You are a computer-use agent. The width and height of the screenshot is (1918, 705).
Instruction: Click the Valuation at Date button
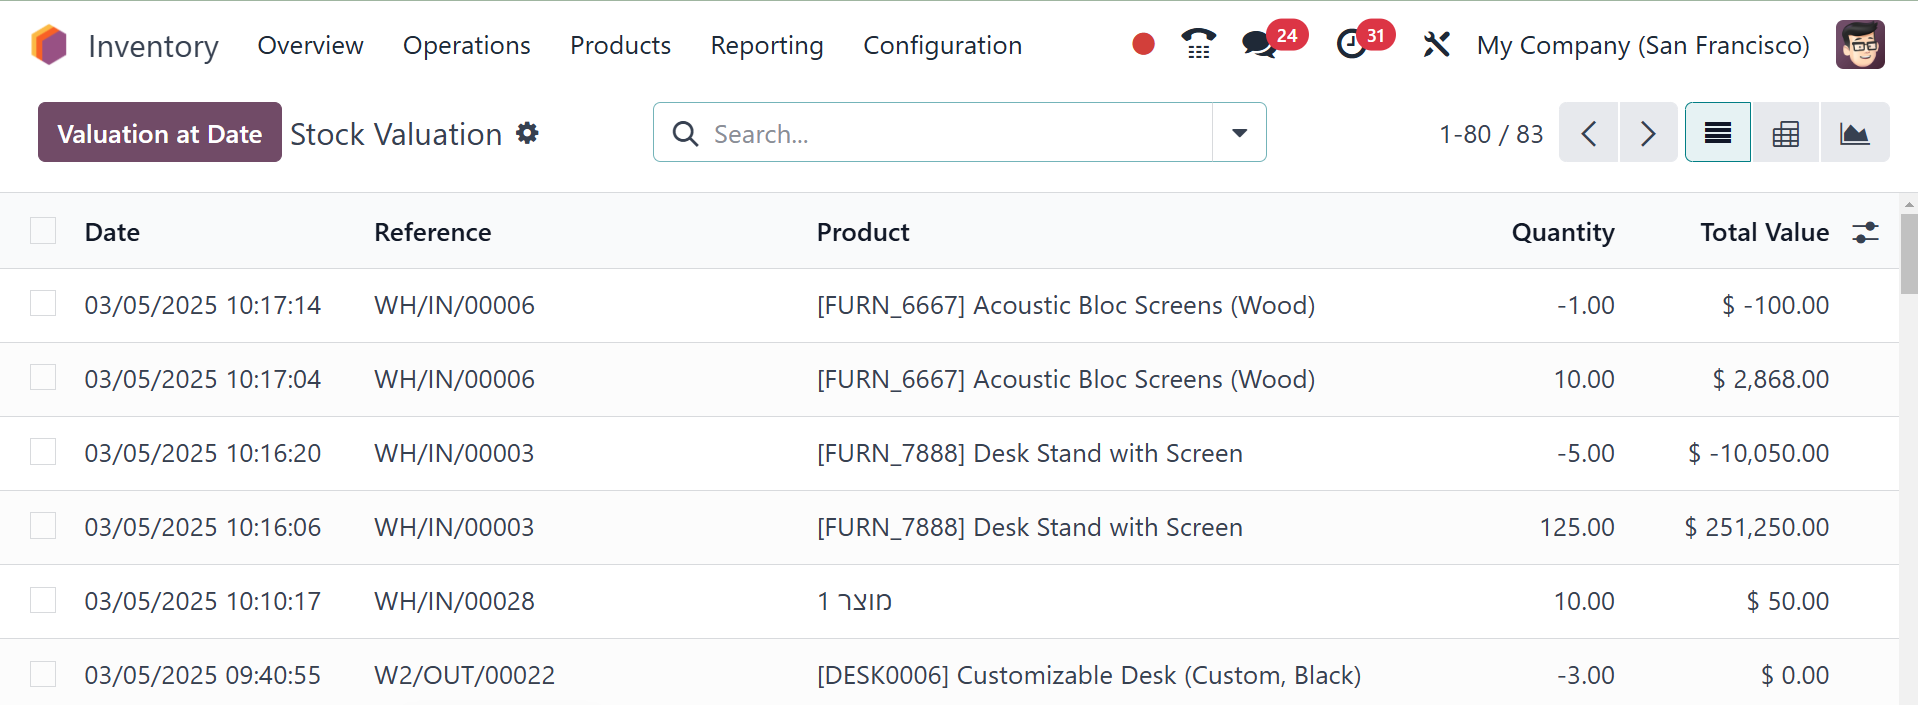(x=160, y=133)
